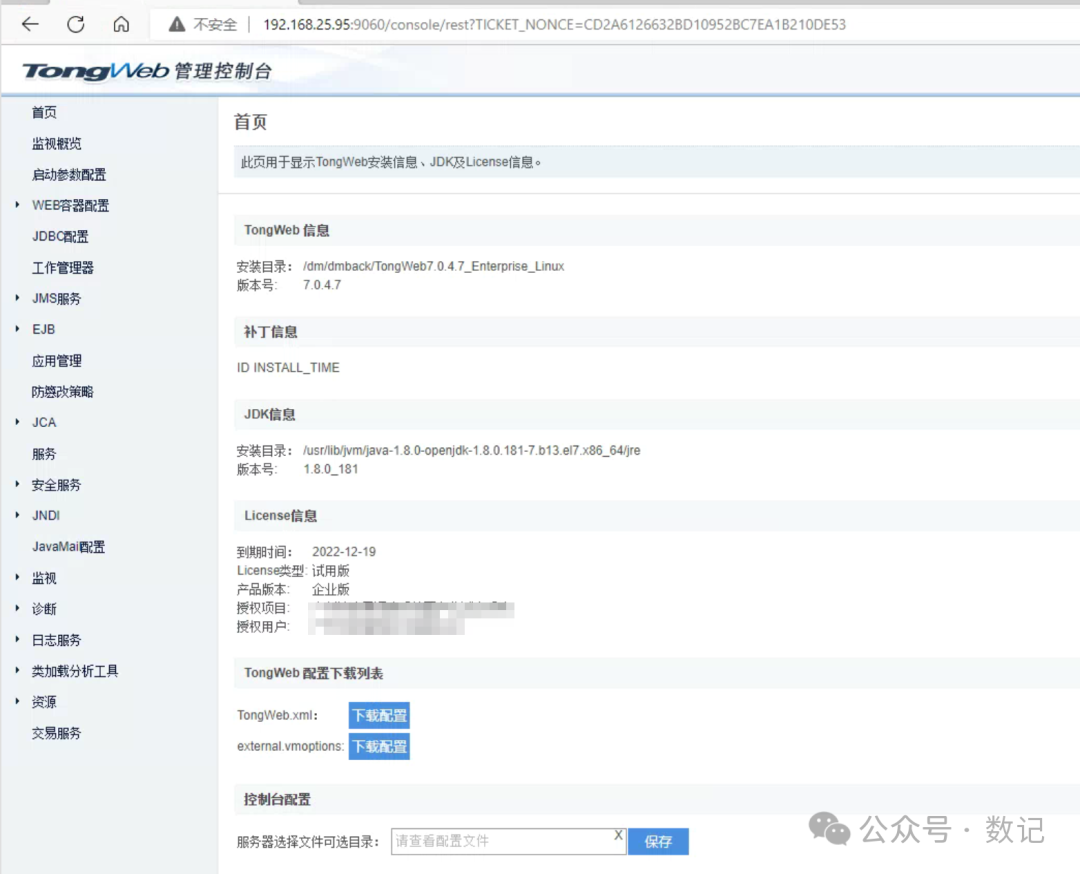Download config for TongWeb.xml
Viewport: 1080px width, 874px height.
(380, 716)
